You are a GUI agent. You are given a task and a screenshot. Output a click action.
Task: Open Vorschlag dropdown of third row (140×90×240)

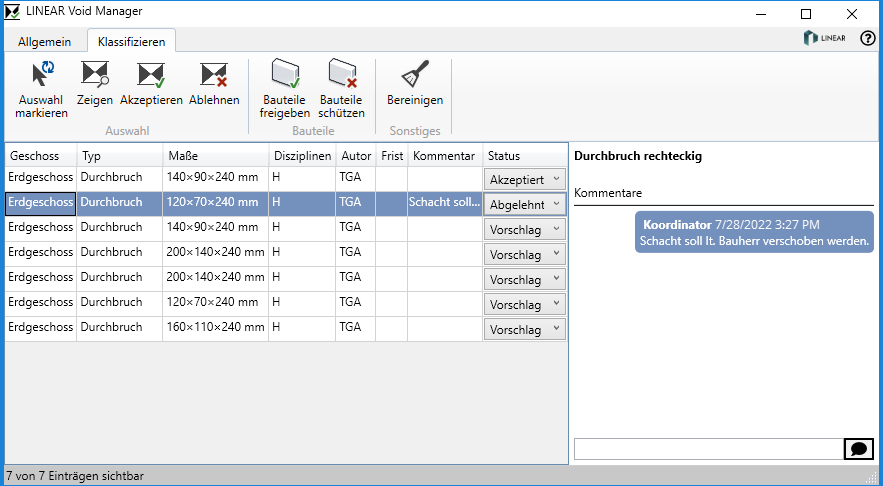(x=525, y=230)
